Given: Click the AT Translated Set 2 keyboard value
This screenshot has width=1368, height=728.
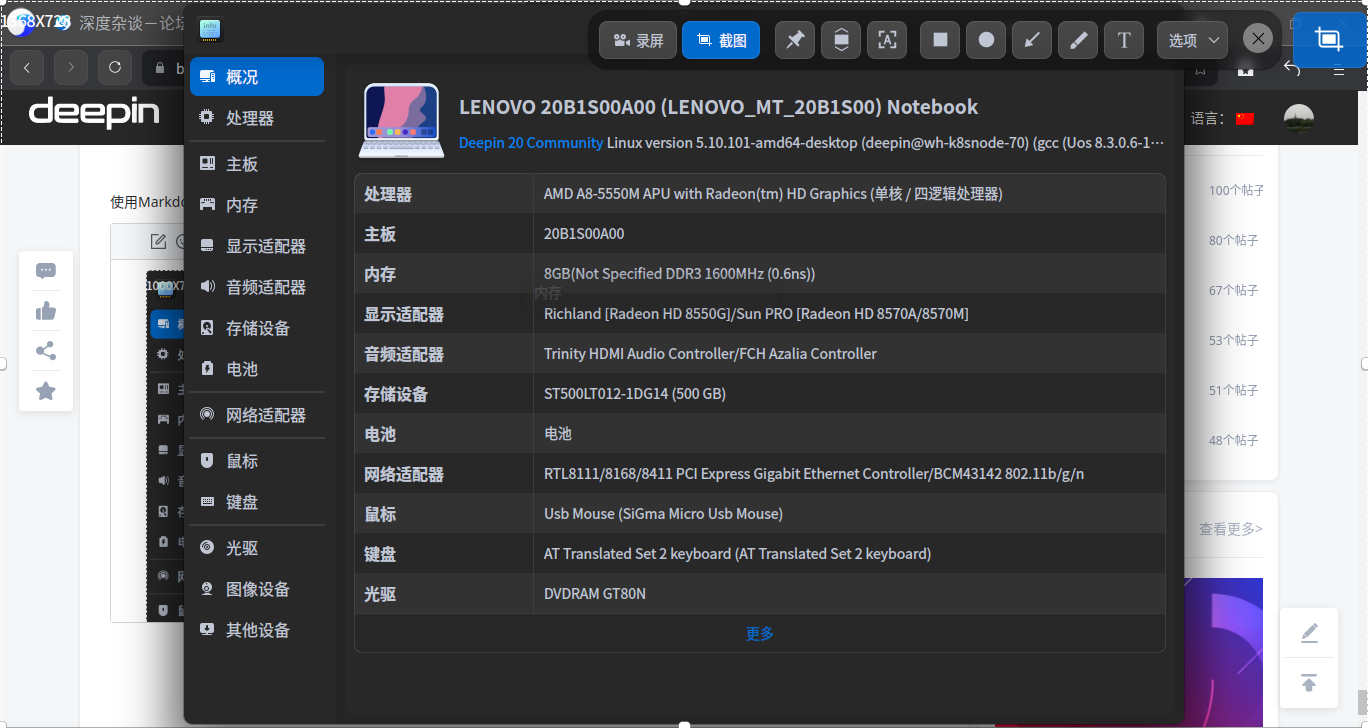Looking at the screenshot, I should point(737,554).
